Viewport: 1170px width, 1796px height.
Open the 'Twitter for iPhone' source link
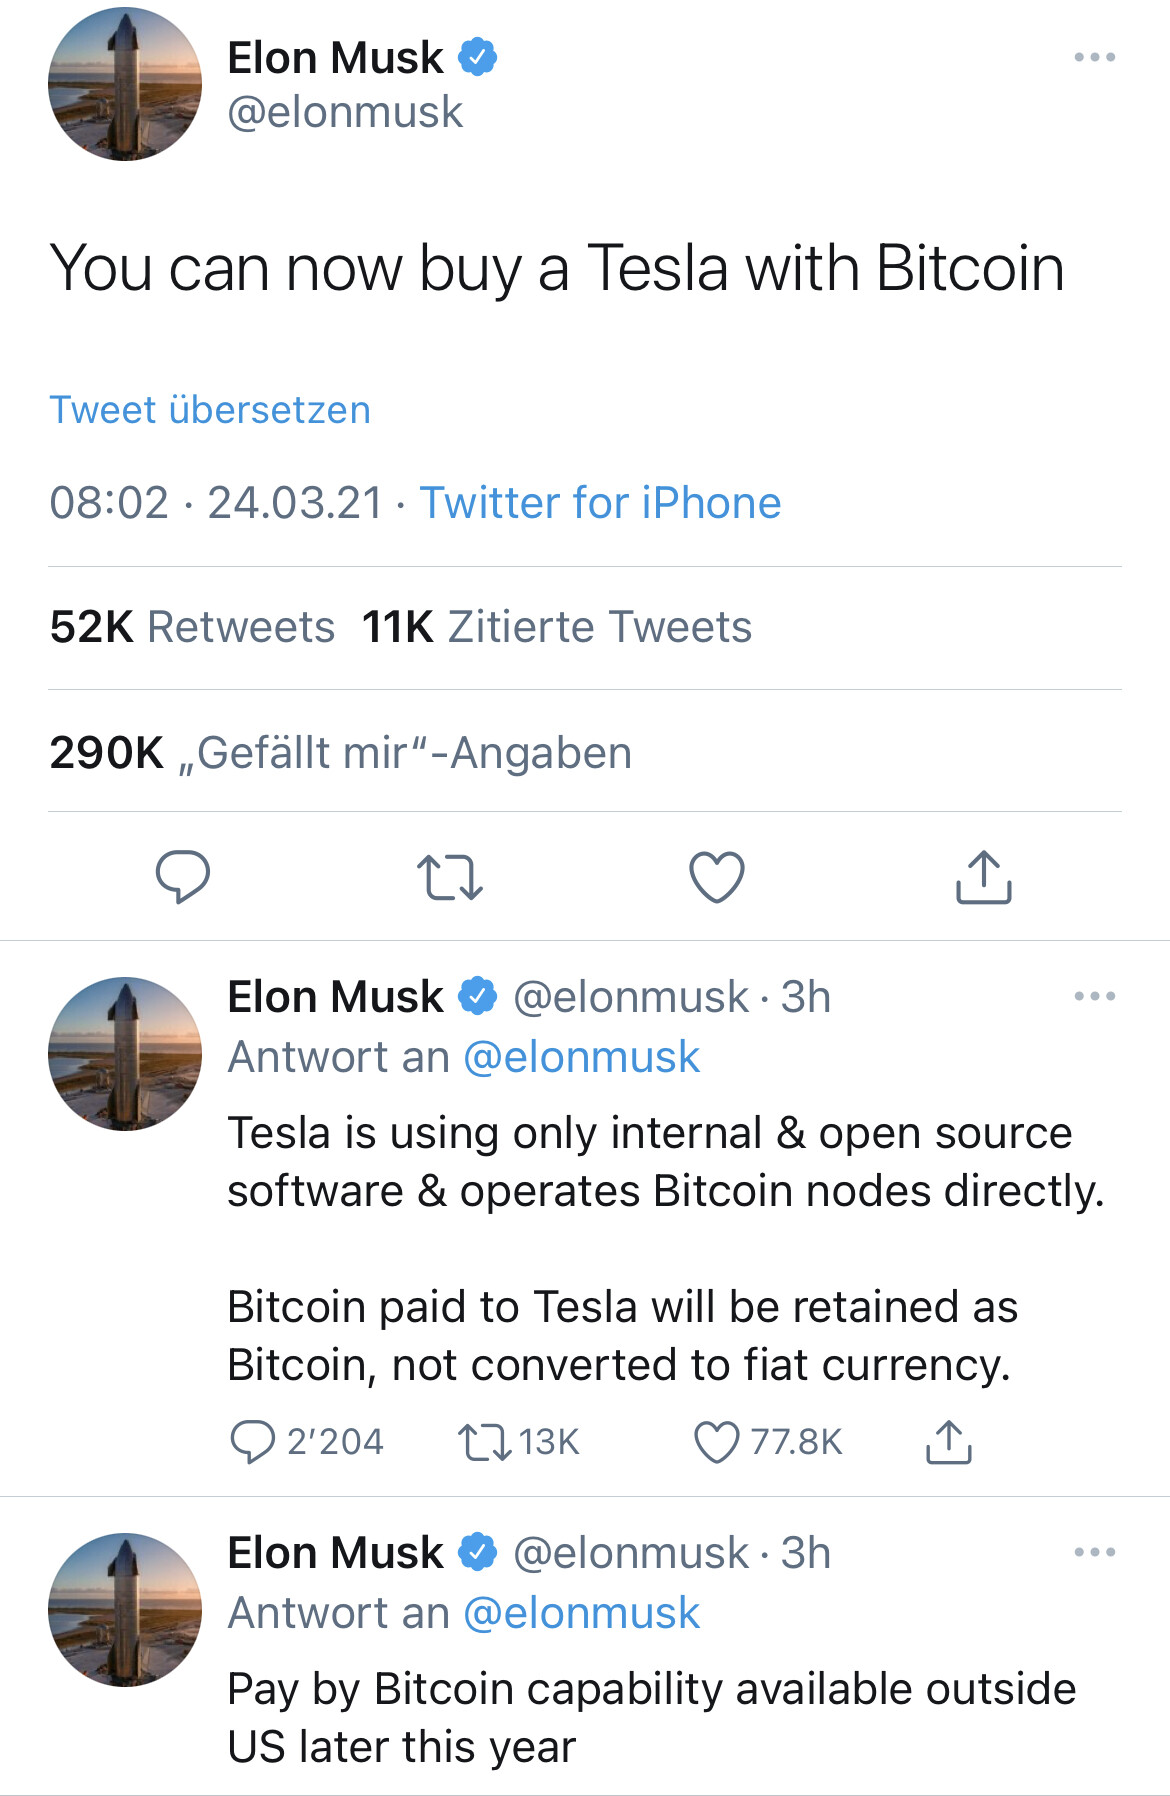[x=600, y=502]
